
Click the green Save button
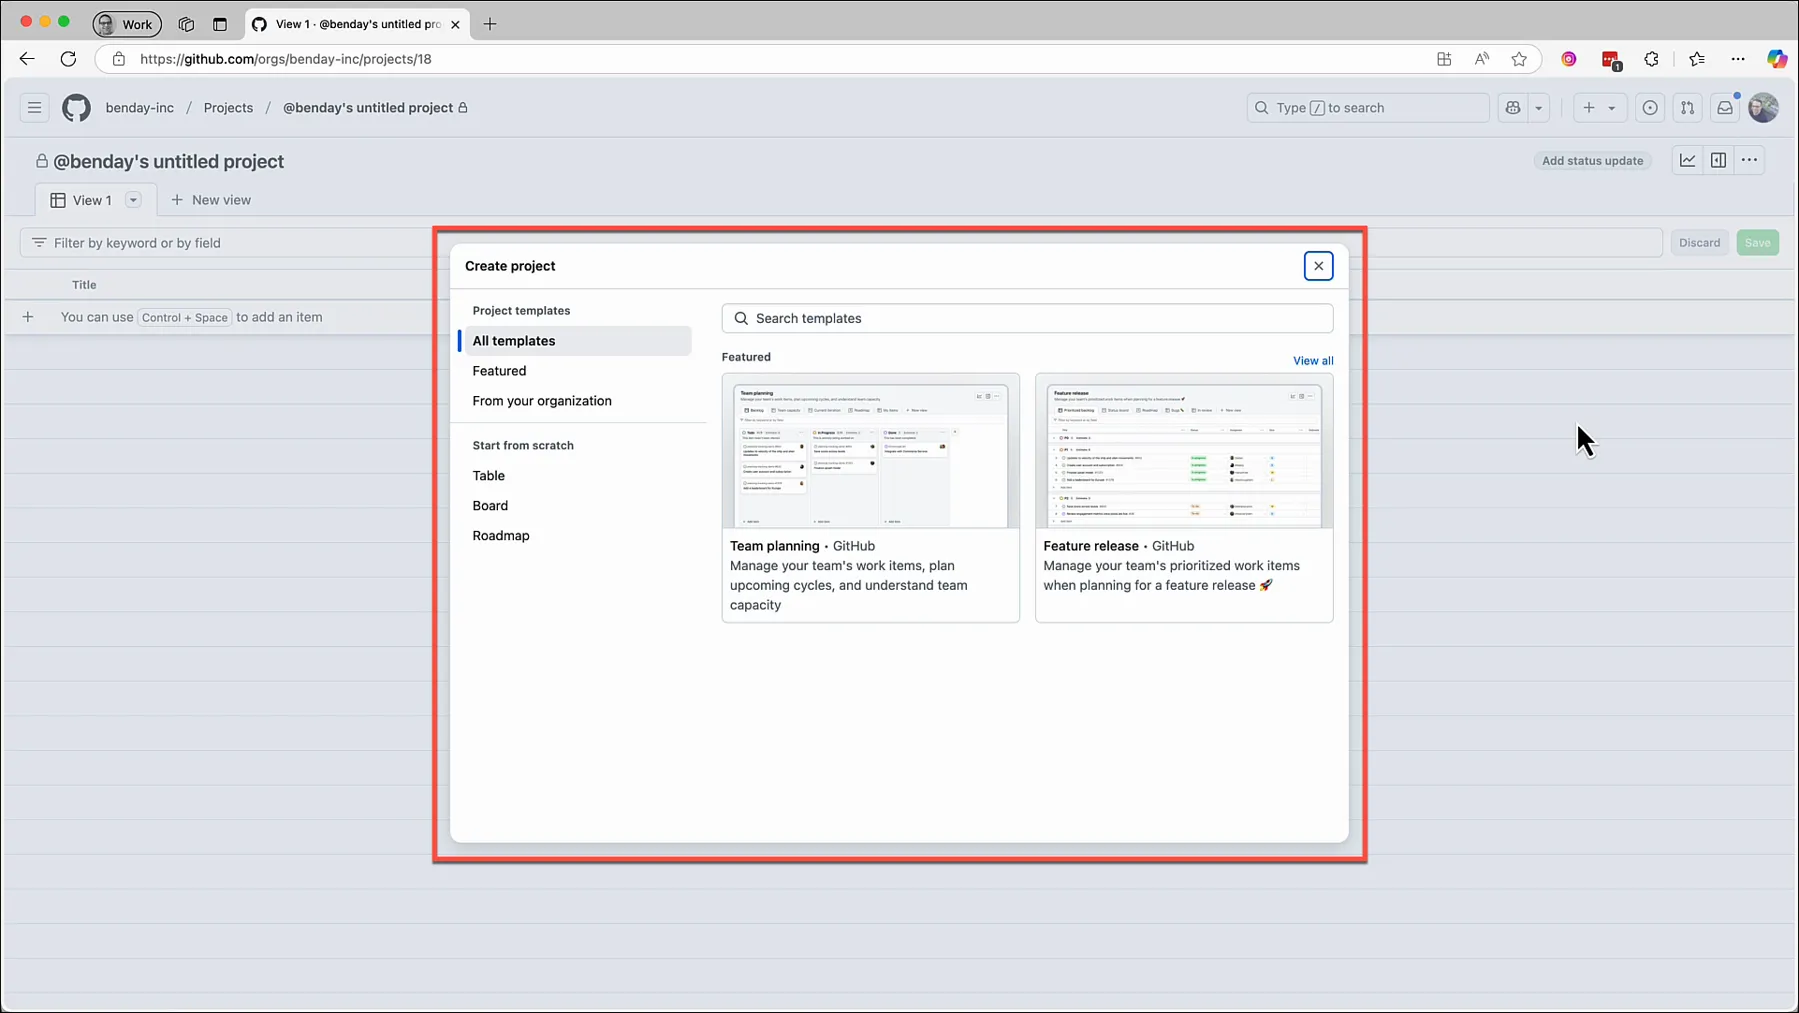[1757, 243]
